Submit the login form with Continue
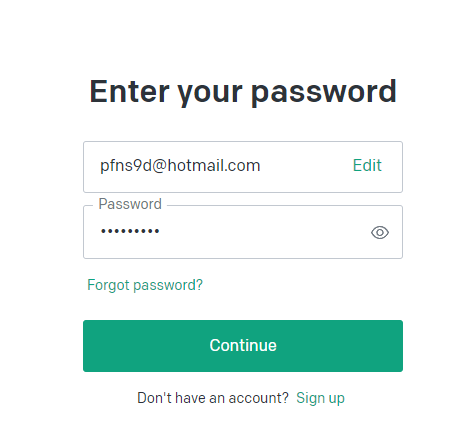Viewport: 473px width, 447px height. pos(243,346)
